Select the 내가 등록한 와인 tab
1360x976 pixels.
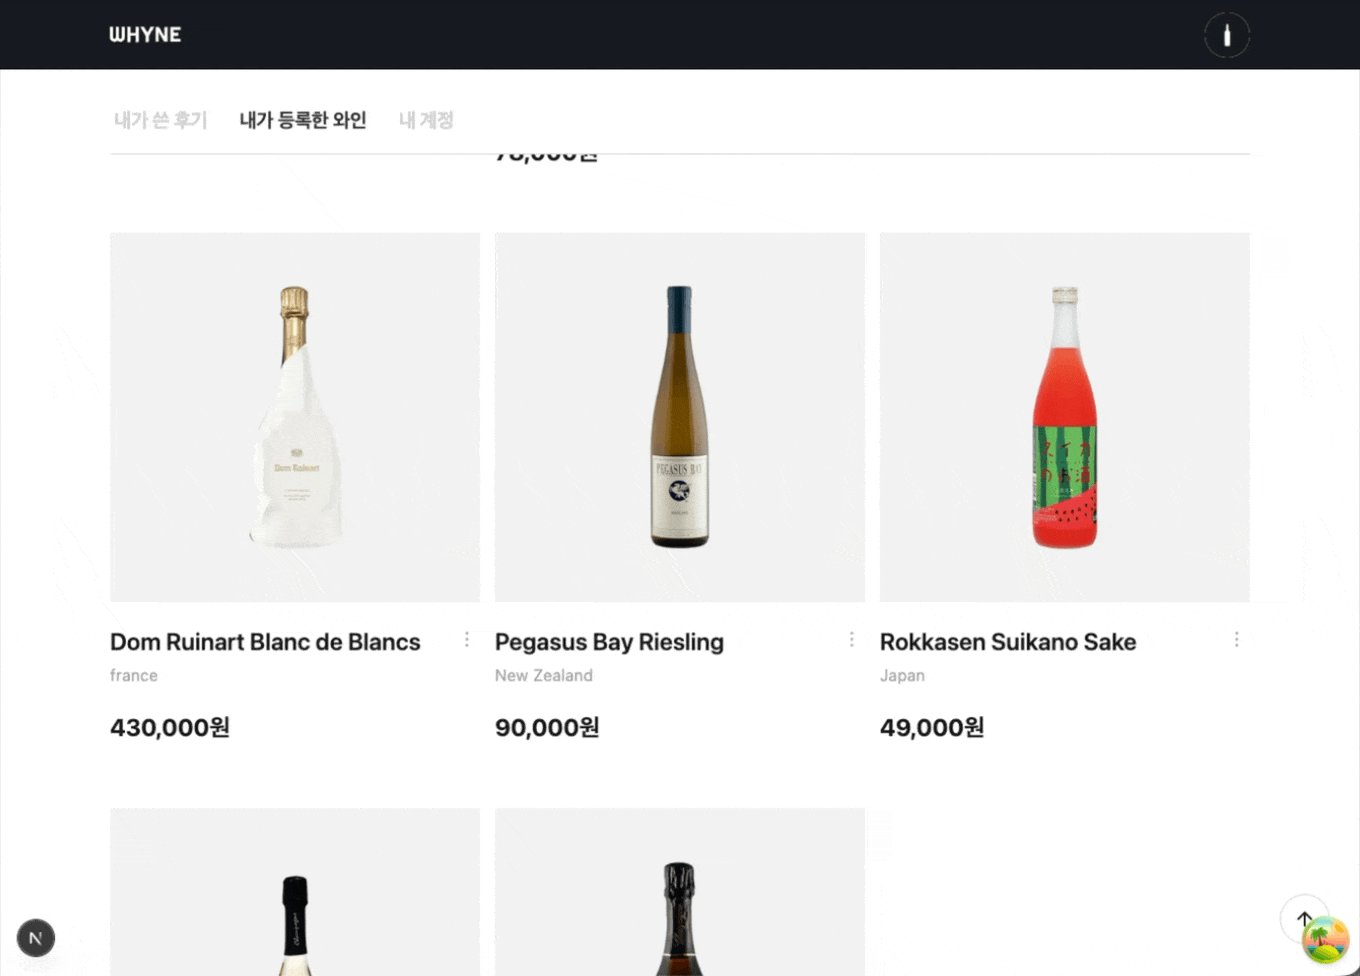(x=303, y=120)
